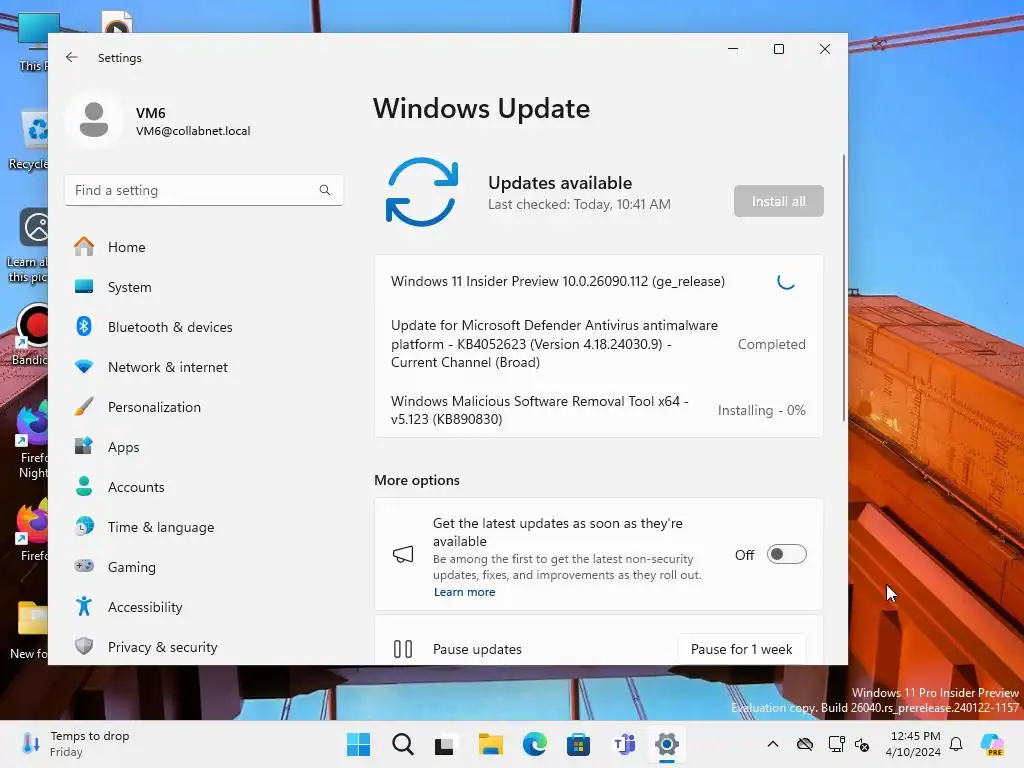Click the Completed status text
The image size is (1024, 768).
pyautogui.click(x=771, y=344)
